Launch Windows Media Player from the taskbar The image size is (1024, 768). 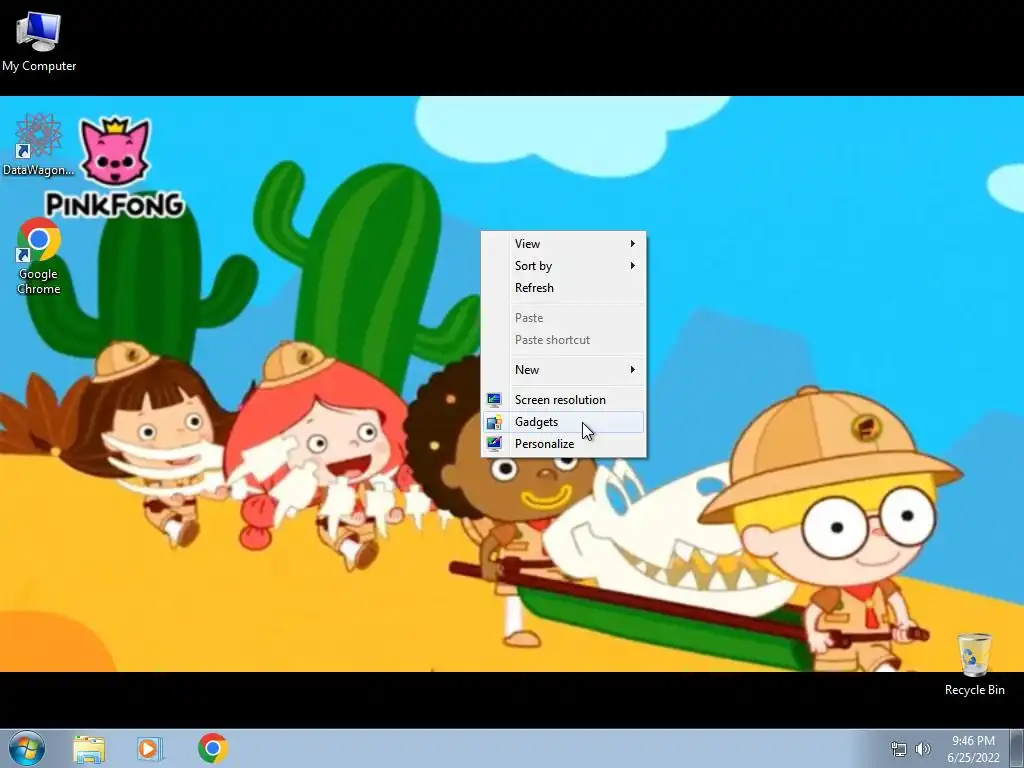point(149,749)
